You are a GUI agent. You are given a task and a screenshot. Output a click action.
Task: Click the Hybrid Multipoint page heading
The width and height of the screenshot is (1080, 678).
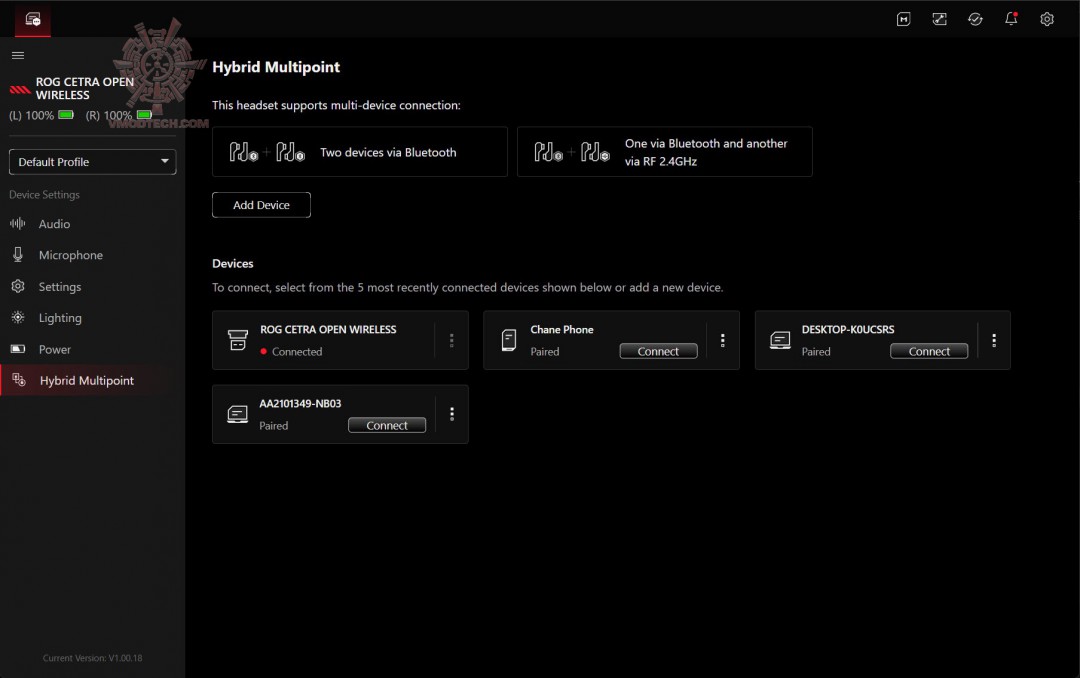[x=276, y=67]
